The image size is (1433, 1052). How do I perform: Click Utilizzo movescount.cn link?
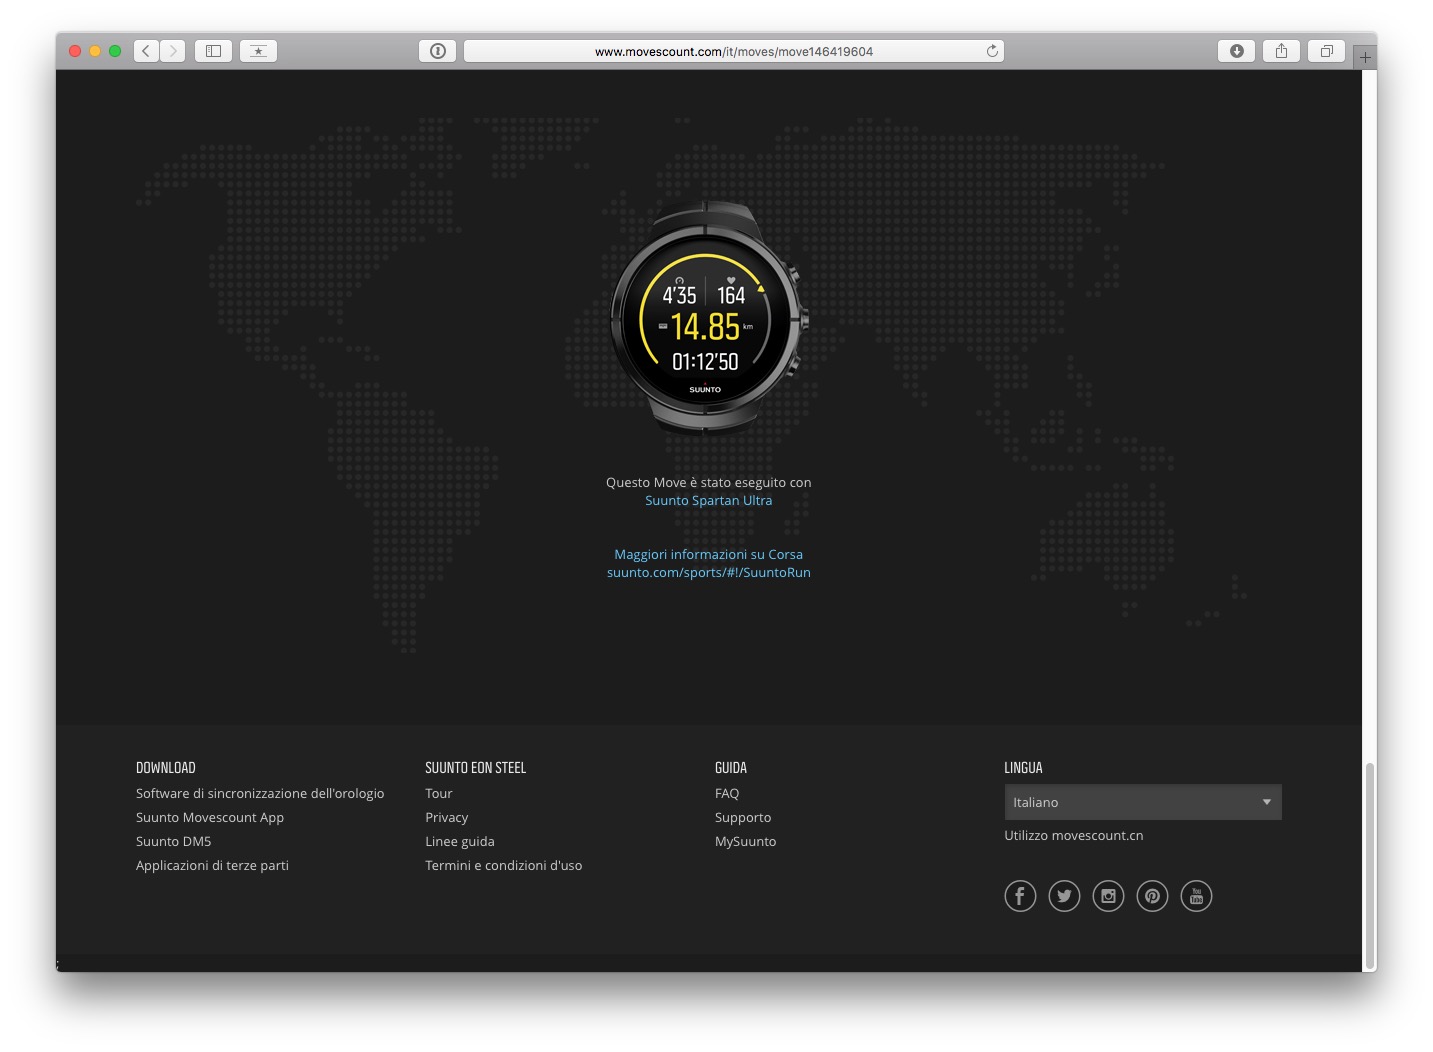tap(1074, 835)
